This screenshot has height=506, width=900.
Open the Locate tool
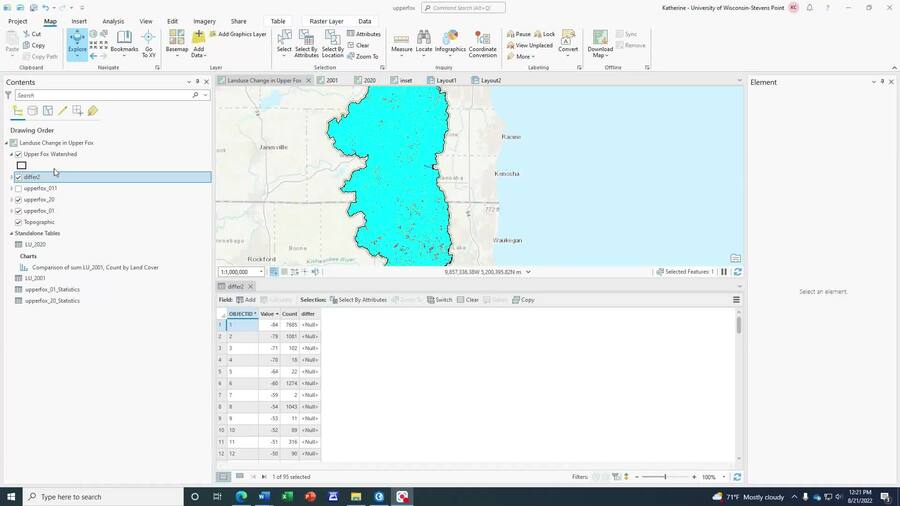[x=424, y=42]
